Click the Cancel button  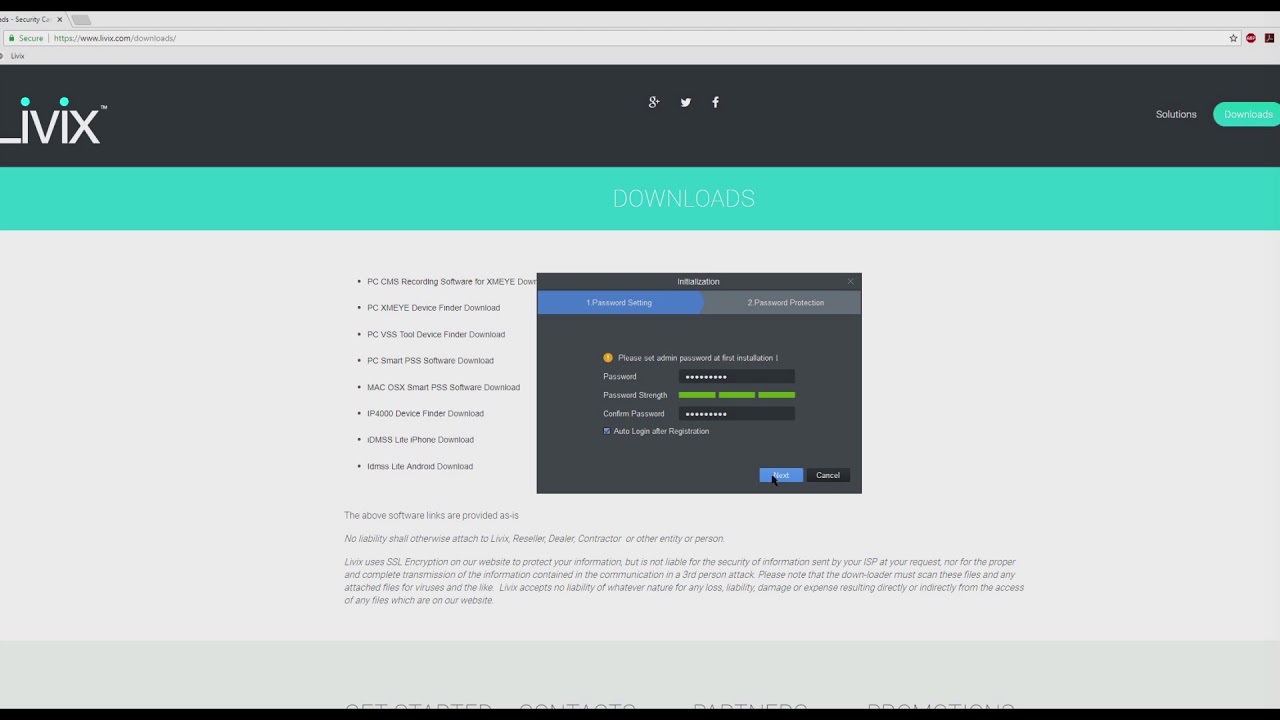coord(828,475)
